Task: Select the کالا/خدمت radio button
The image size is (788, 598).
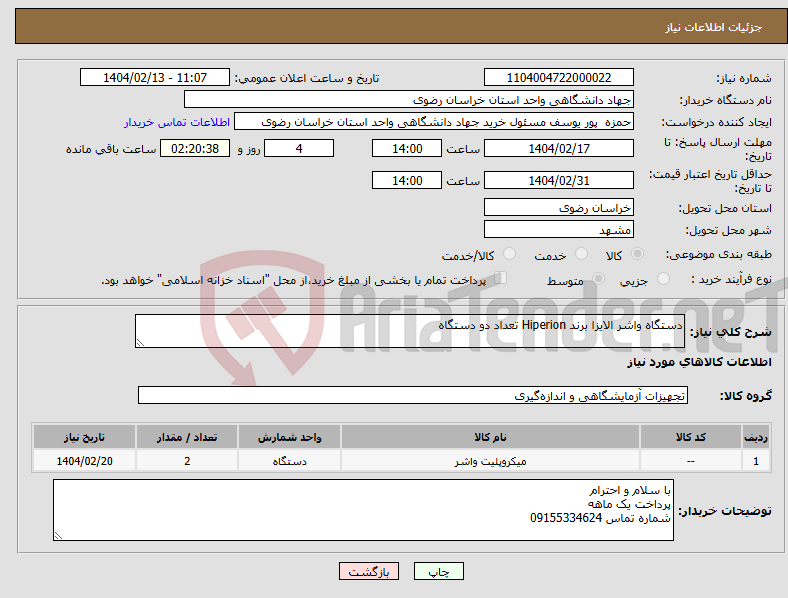Action: tap(510, 254)
